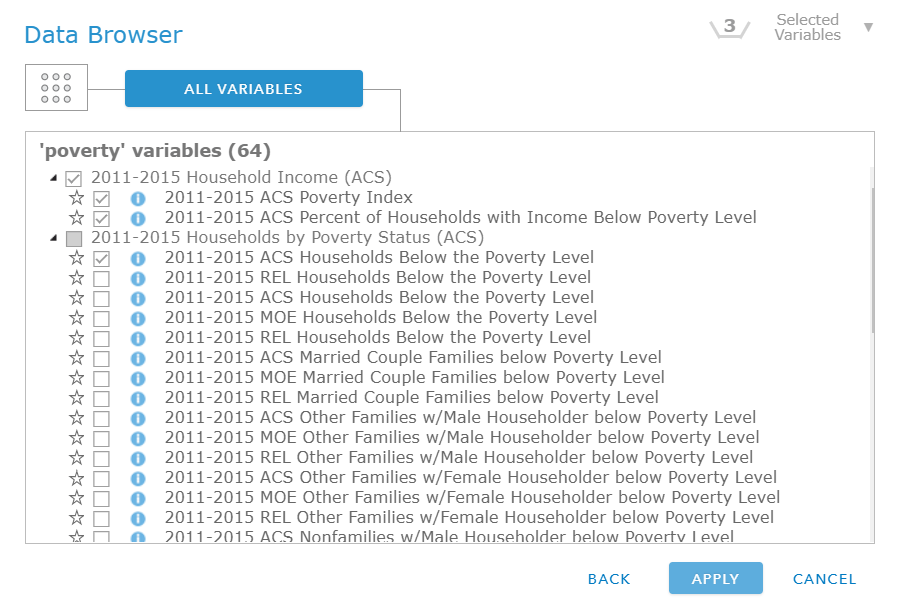Image resolution: width=900 pixels, height=600 pixels.
Task: Favorite the ACS Poverty Index variable
Action: tap(76, 198)
